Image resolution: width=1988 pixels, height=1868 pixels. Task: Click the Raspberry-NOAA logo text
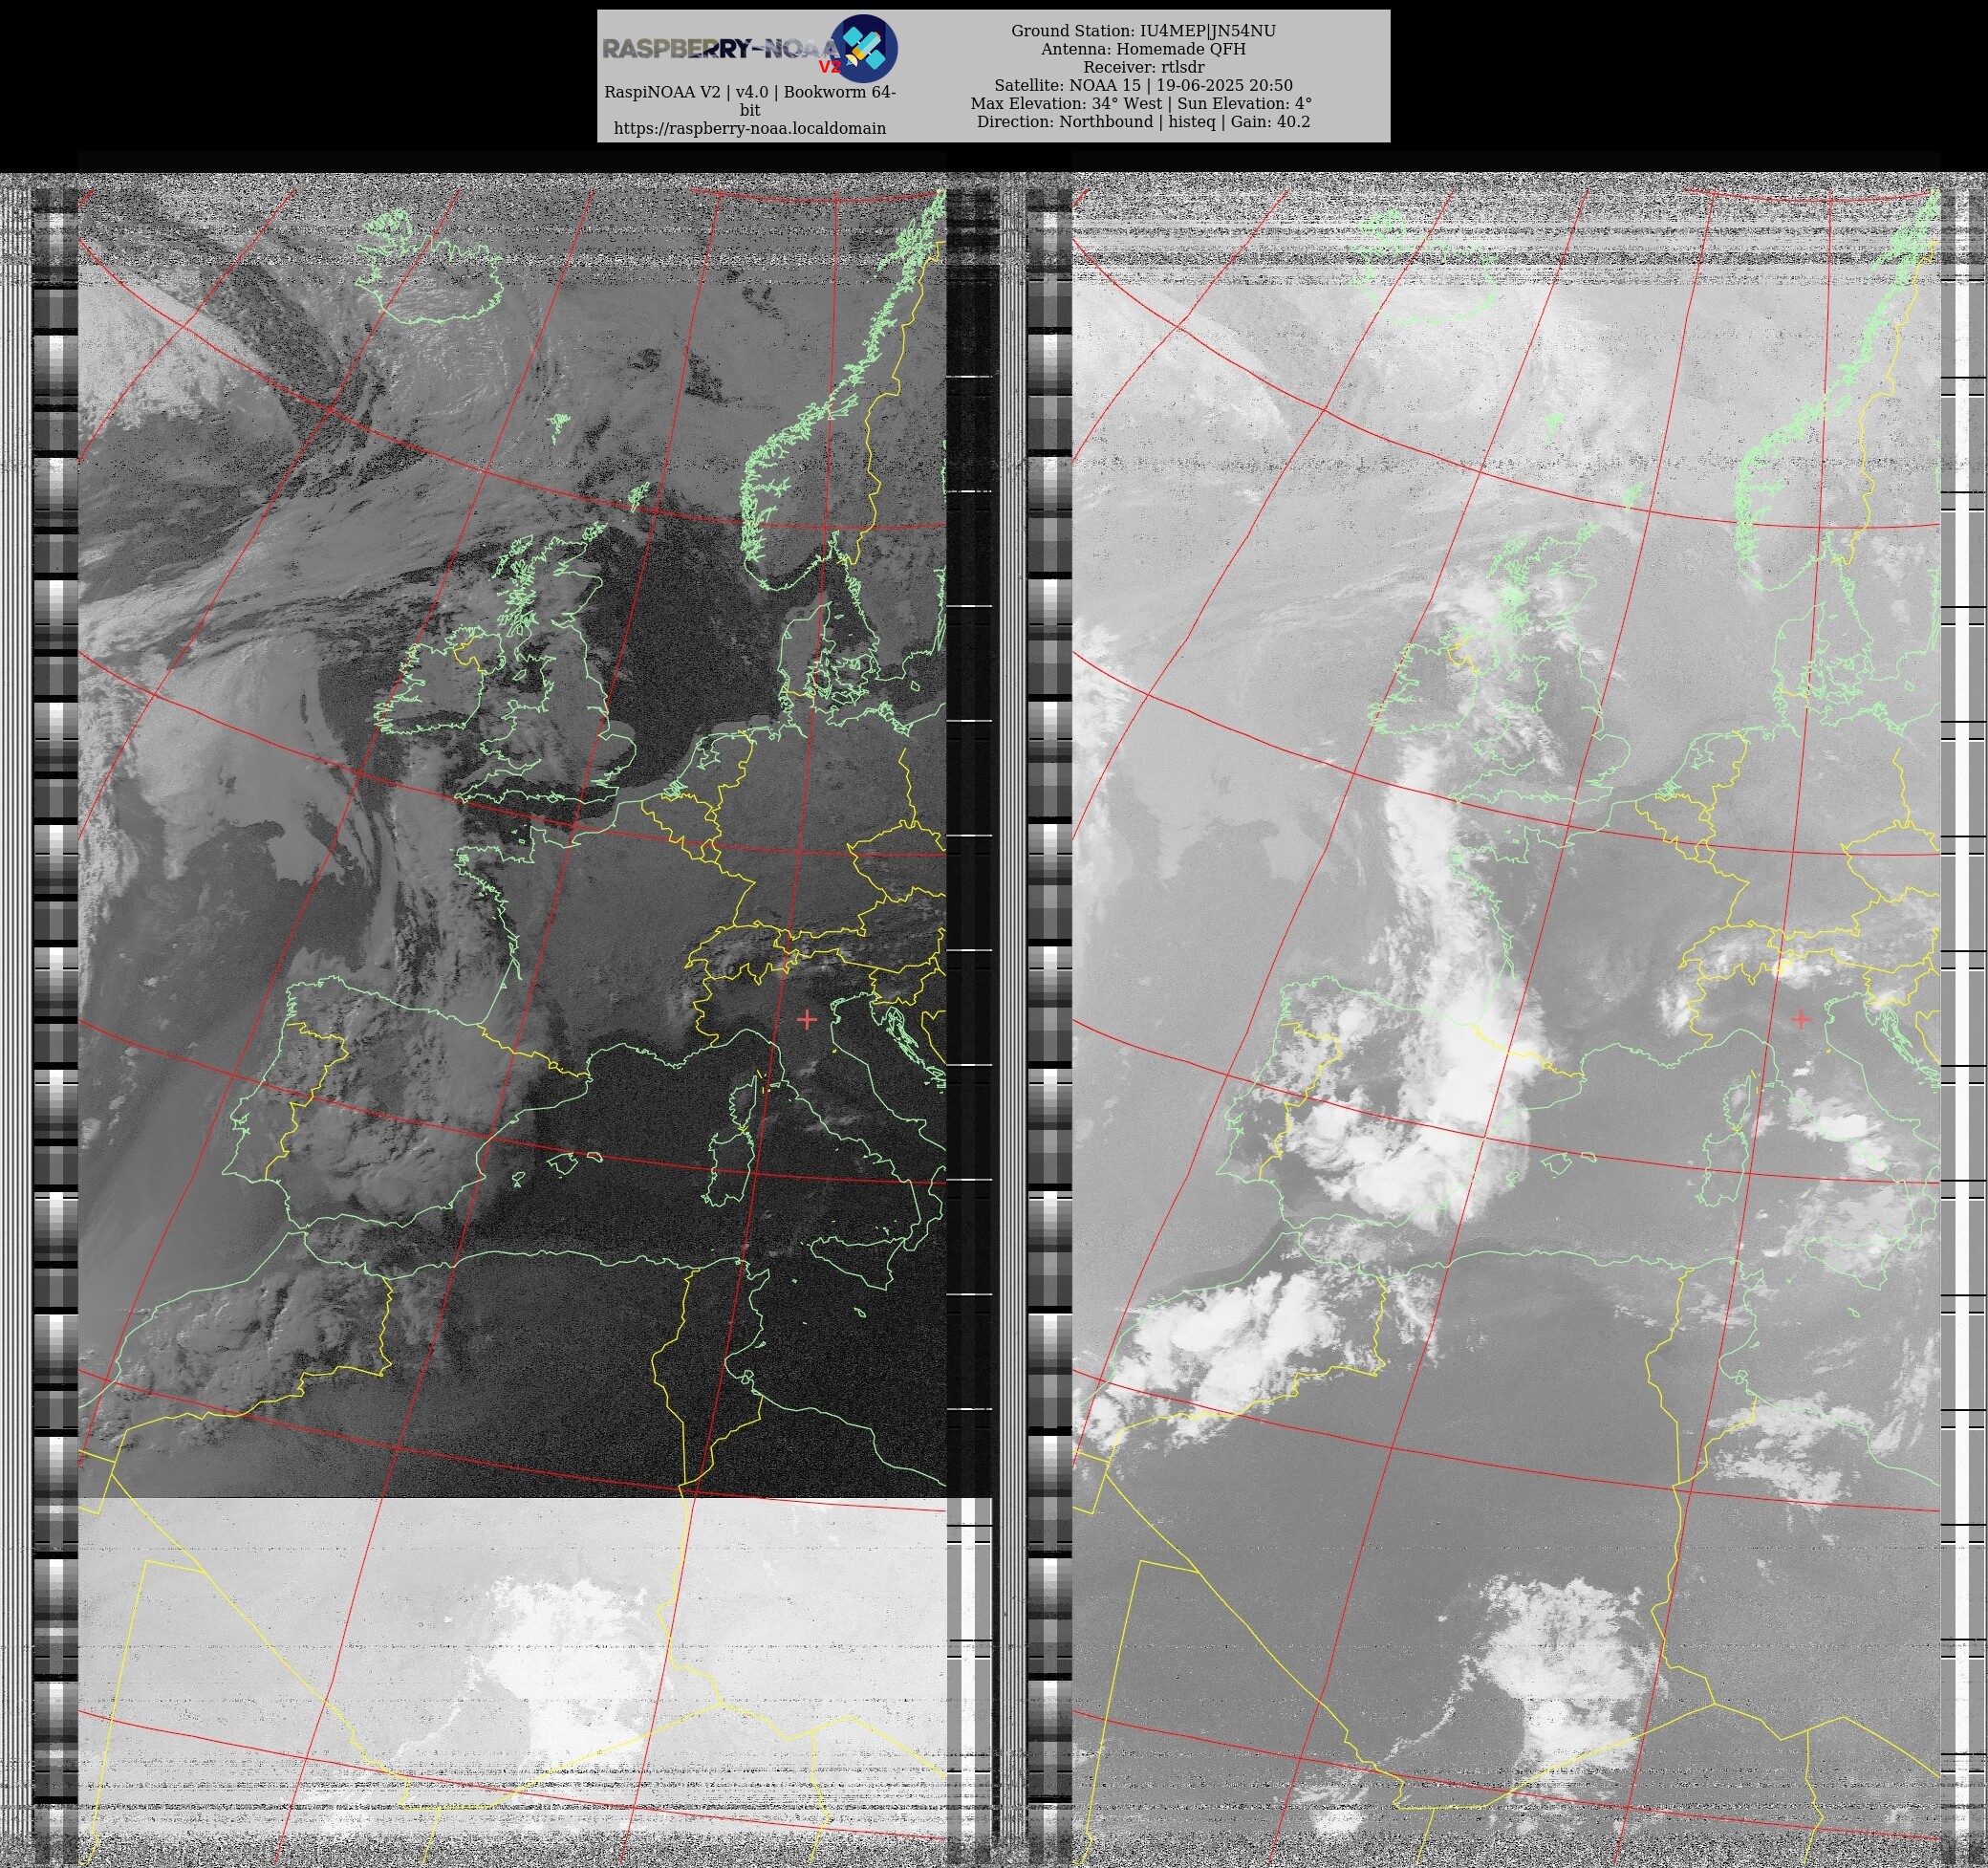(x=721, y=50)
